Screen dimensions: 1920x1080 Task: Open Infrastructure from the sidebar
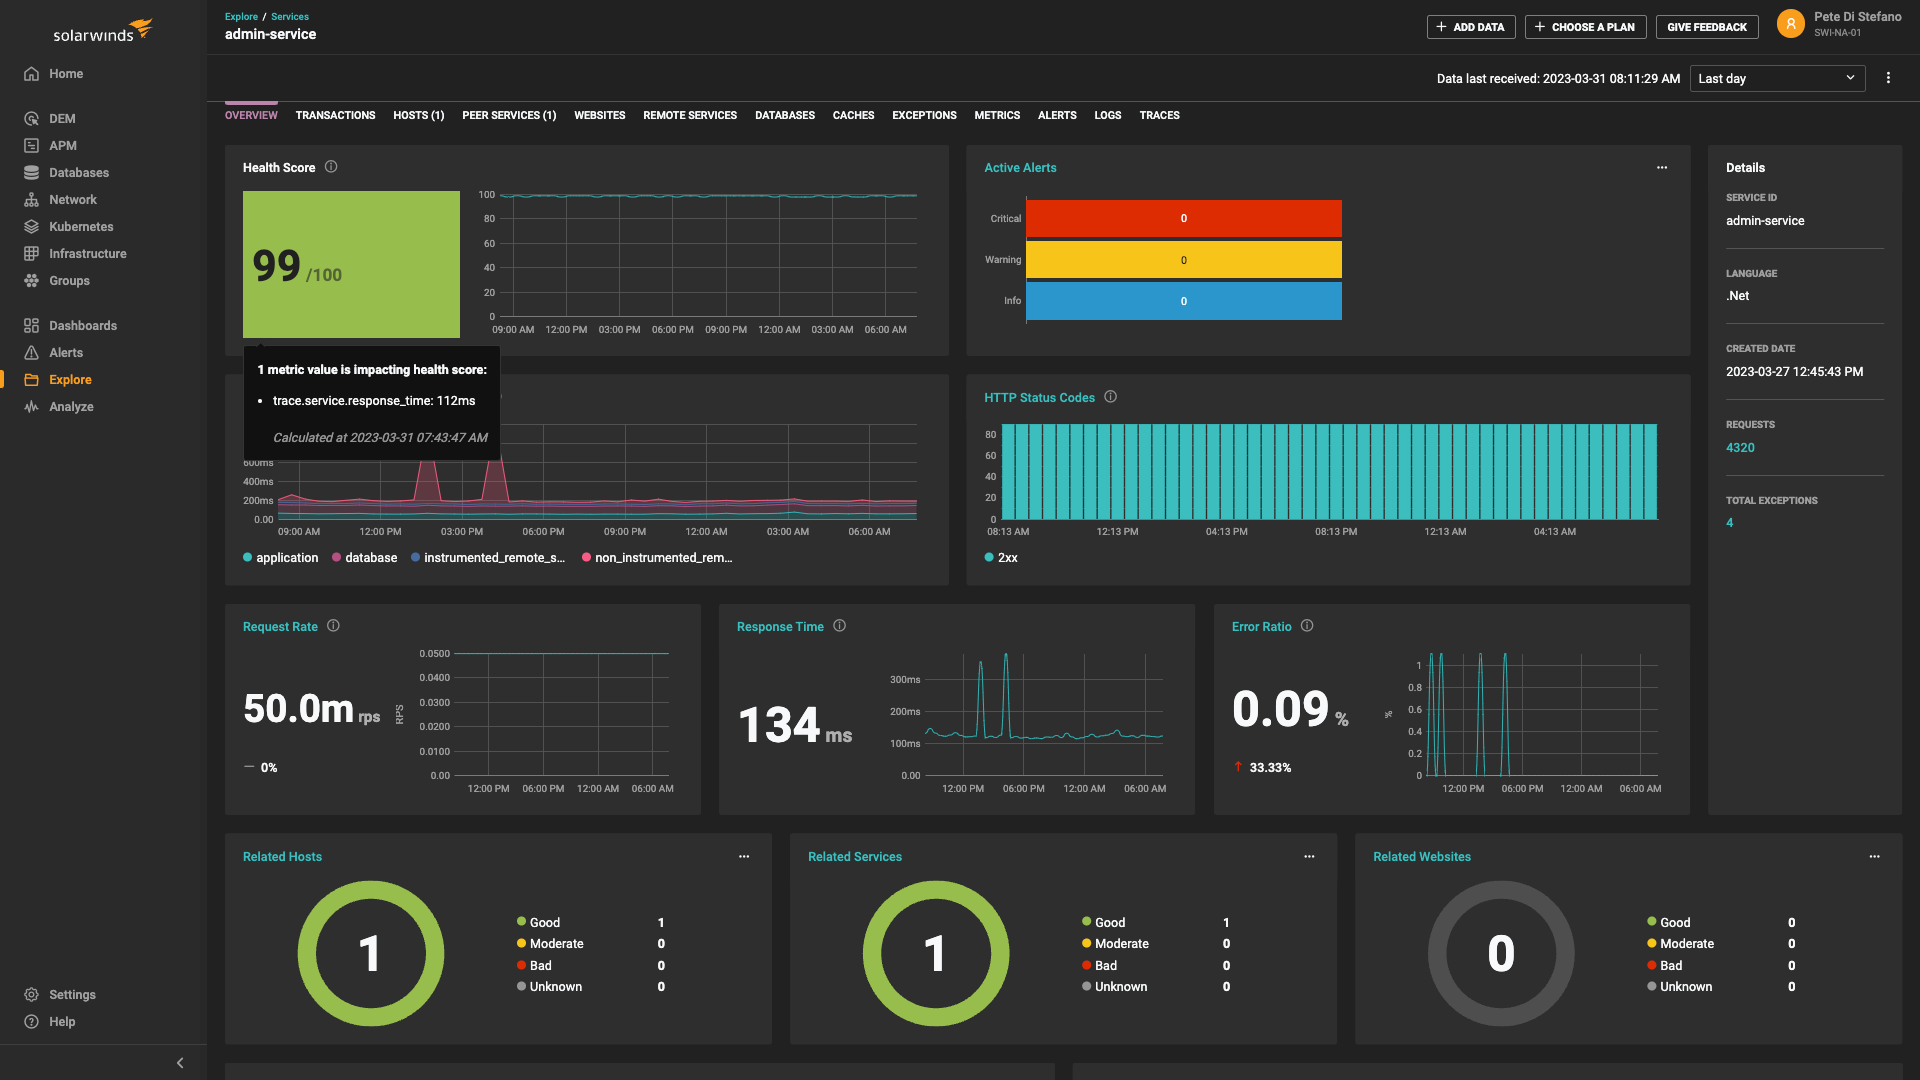coord(87,254)
